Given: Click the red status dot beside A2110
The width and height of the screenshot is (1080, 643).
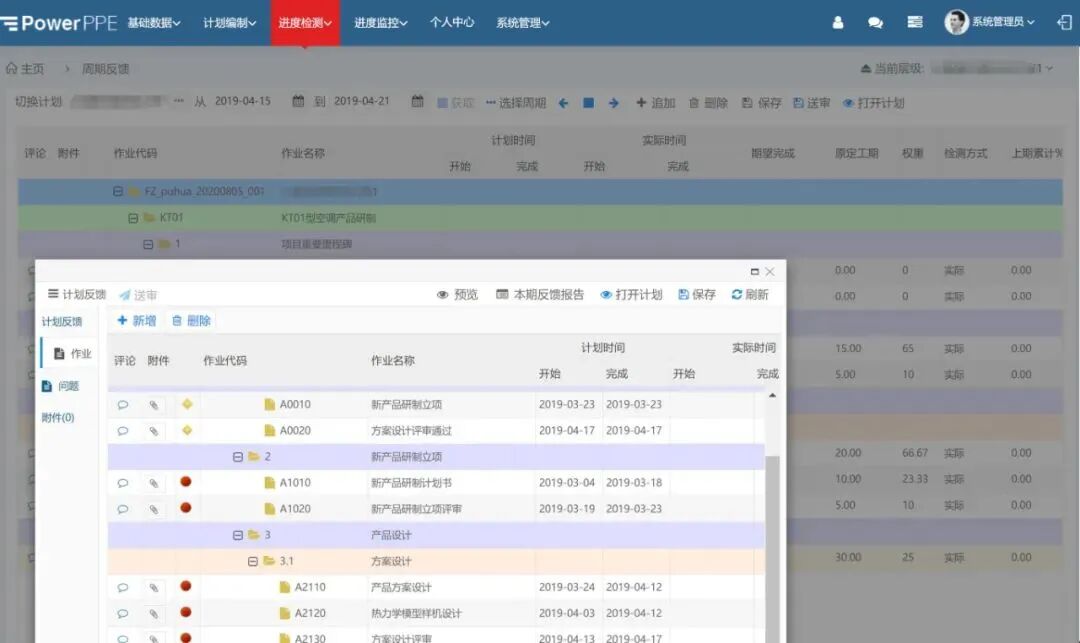Looking at the screenshot, I should [185, 586].
